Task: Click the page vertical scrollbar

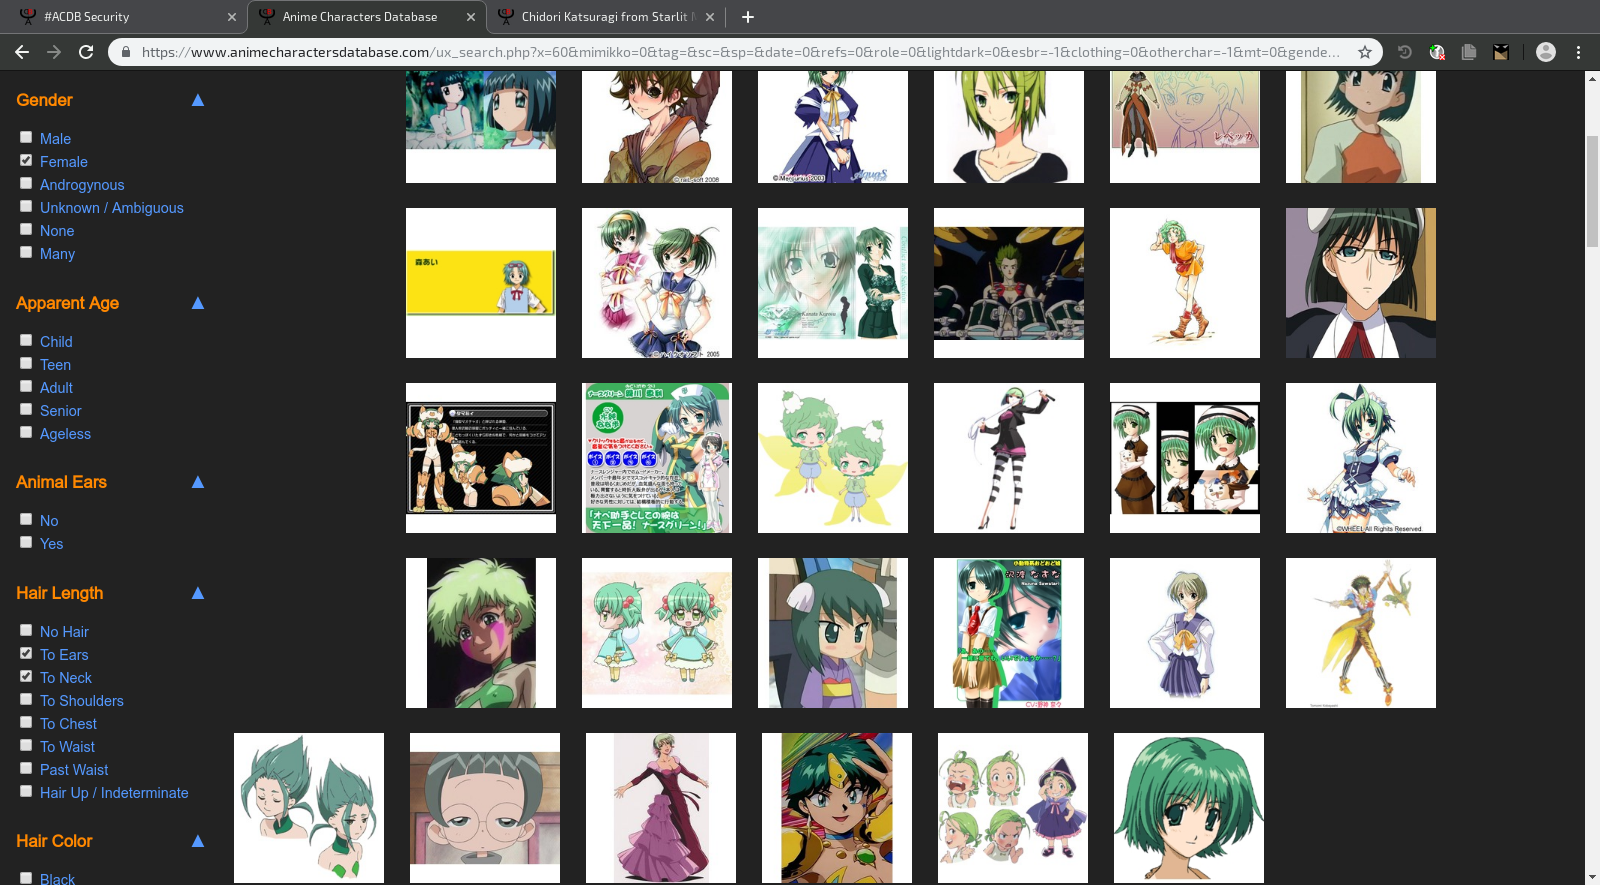Action: click(x=1592, y=190)
